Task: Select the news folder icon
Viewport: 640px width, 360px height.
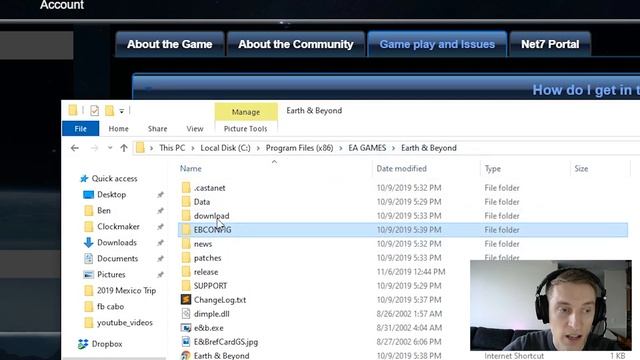Action: (186, 244)
